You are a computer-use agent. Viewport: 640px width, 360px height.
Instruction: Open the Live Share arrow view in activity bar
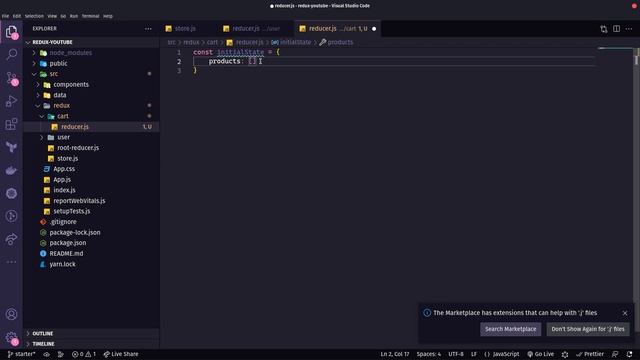(11, 239)
